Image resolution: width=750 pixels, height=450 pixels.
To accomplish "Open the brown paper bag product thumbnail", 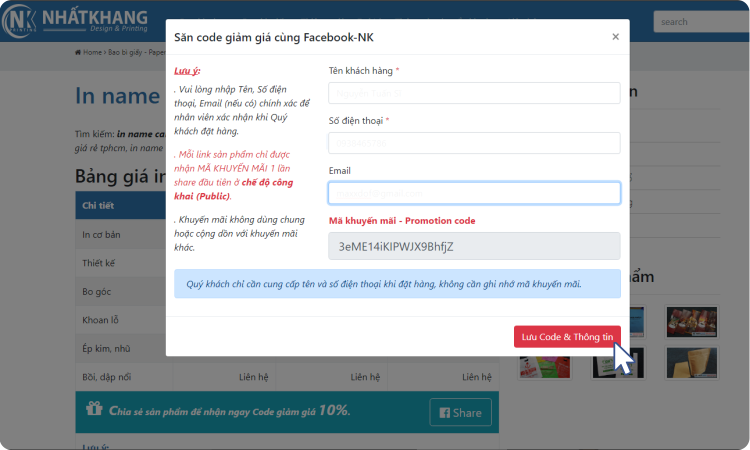I will (692, 363).
